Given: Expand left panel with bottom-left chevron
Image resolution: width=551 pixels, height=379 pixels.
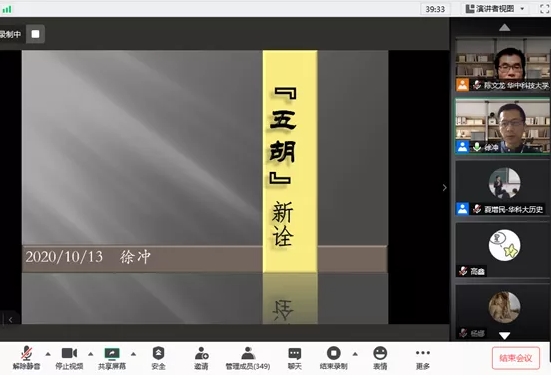Looking at the screenshot, I should click(x=11, y=320).
